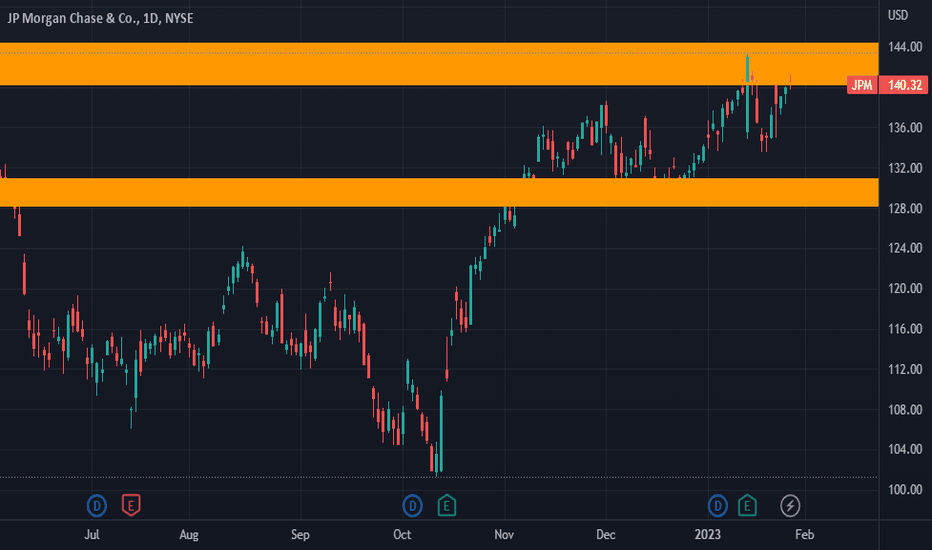The width and height of the screenshot is (932, 550).
Task: Select the lower orange support zone
Action: (x=439, y=192)
